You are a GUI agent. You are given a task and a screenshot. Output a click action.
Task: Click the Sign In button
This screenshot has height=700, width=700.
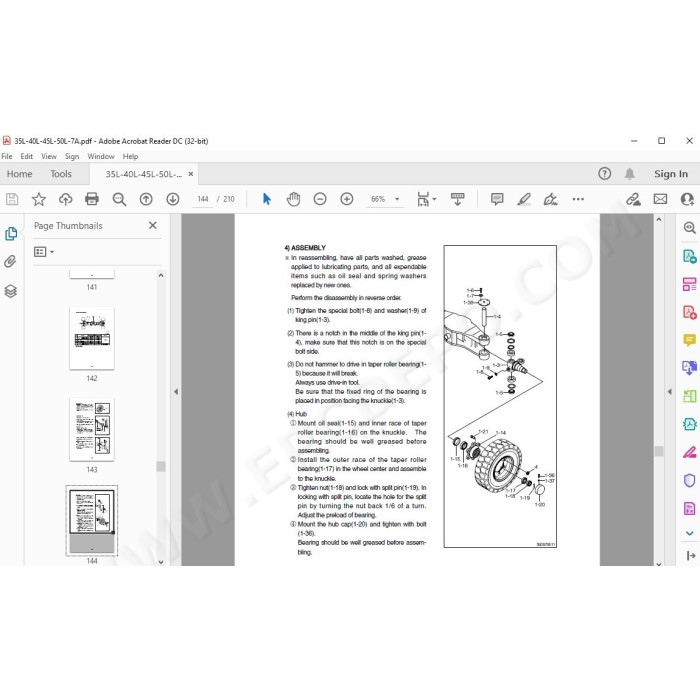coord(671,174)
